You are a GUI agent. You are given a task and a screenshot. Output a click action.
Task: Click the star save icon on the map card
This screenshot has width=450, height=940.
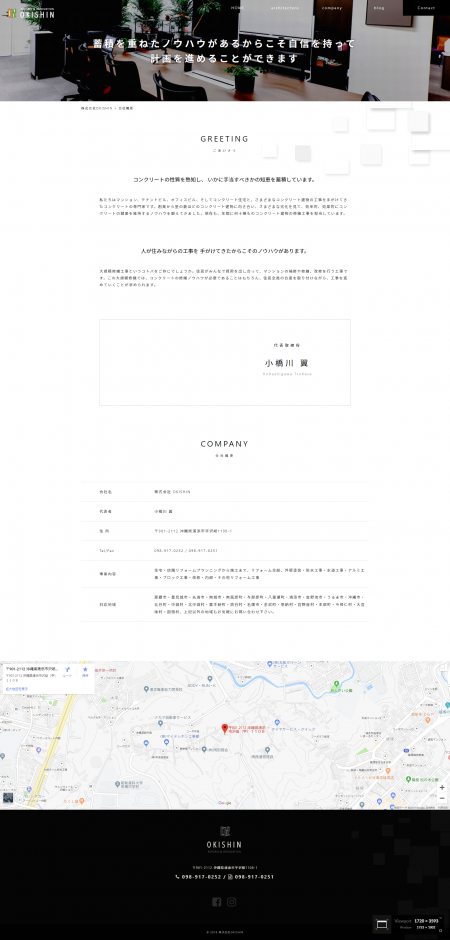coord(85,671)
